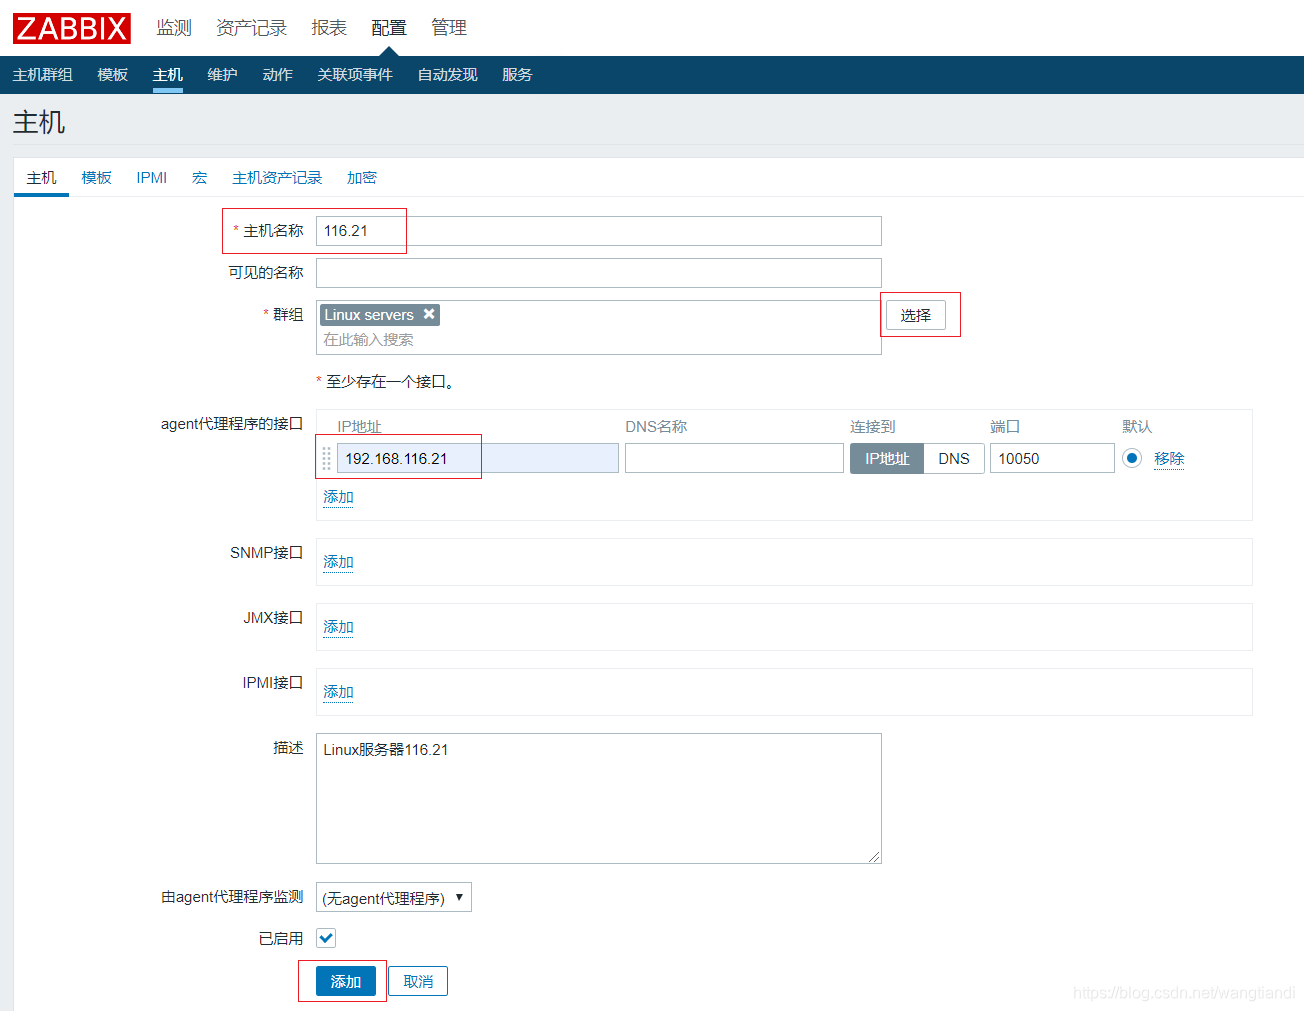Click 添加 for IPMI接口
Screen dimensions: 1304x1011
338,692
